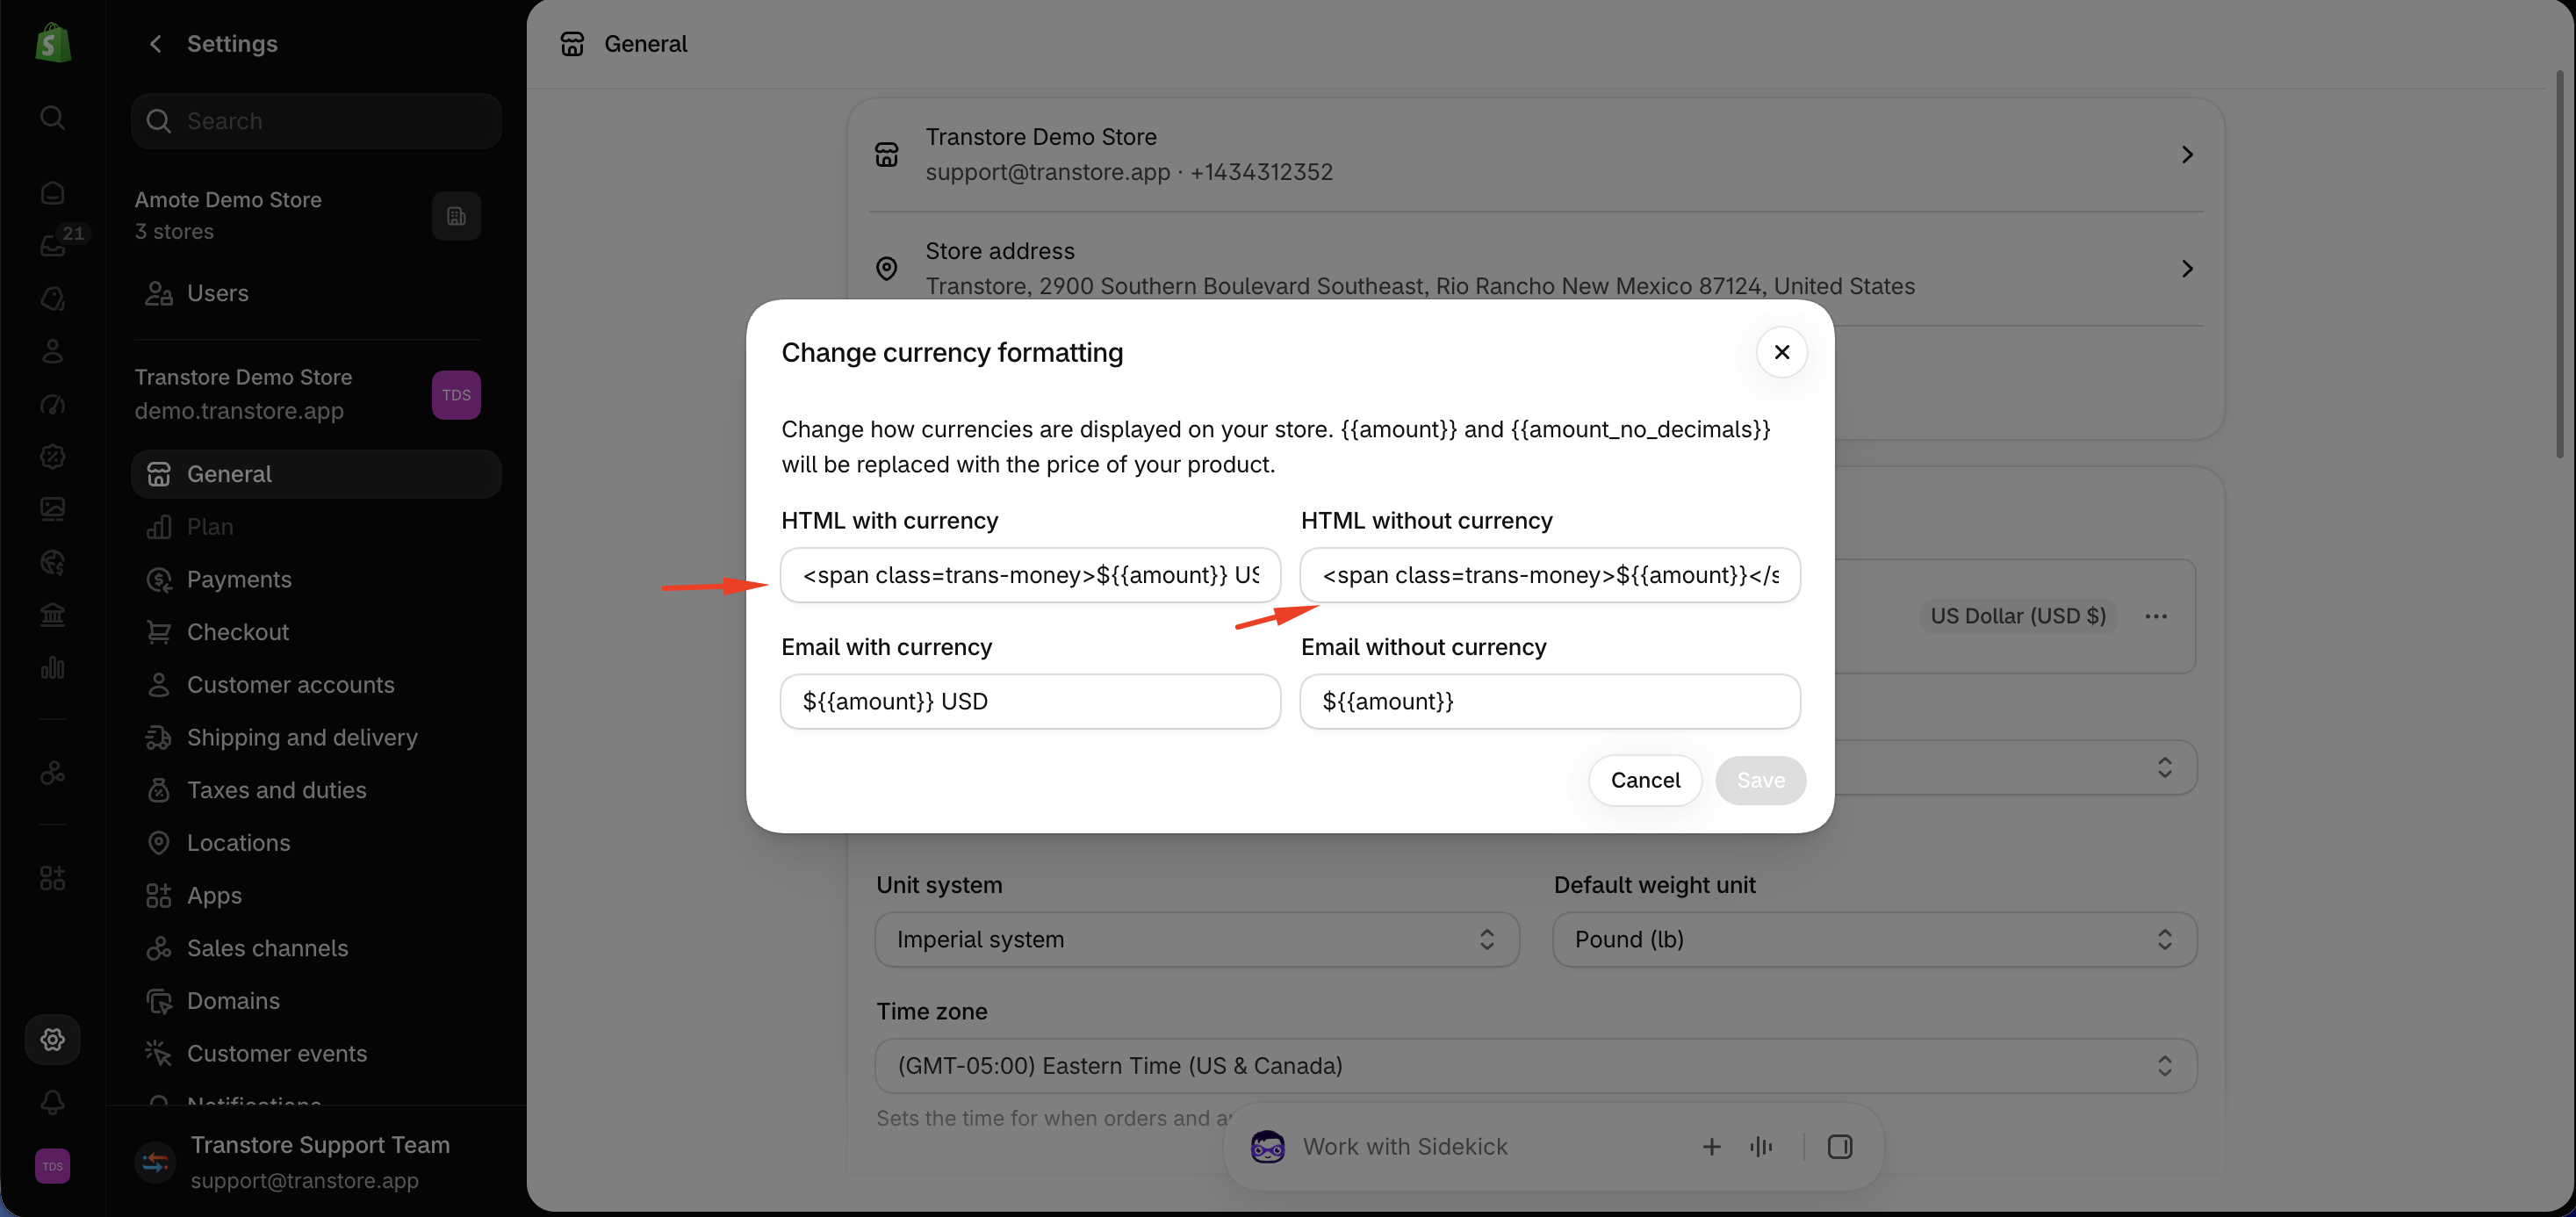Viewport: 2576px width, 1217px height.
Task: Select General in settings menu
Action: [x=316, y=474]
